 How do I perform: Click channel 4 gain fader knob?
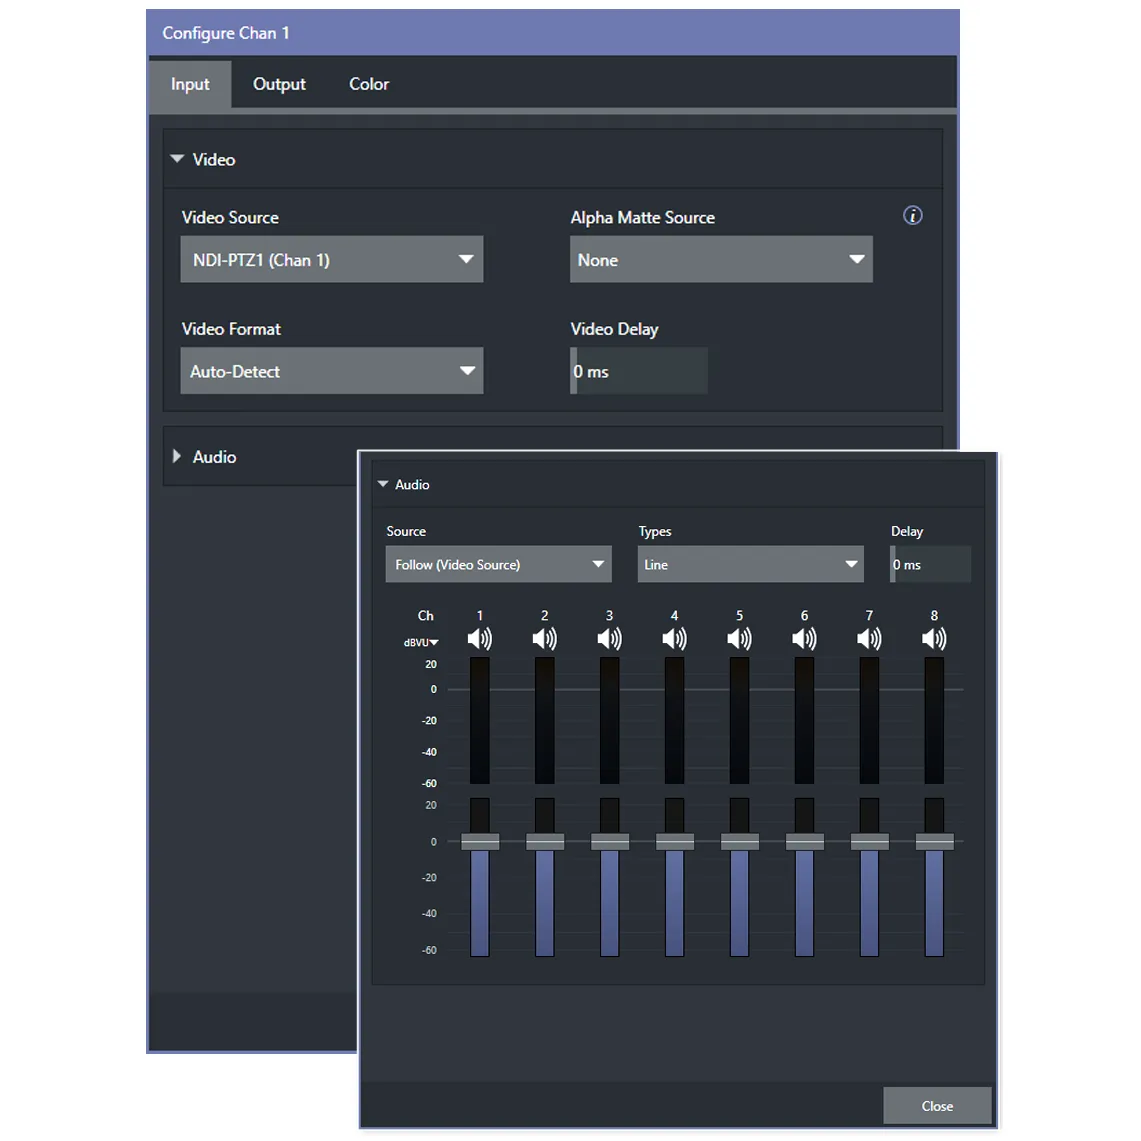[675, 841]
